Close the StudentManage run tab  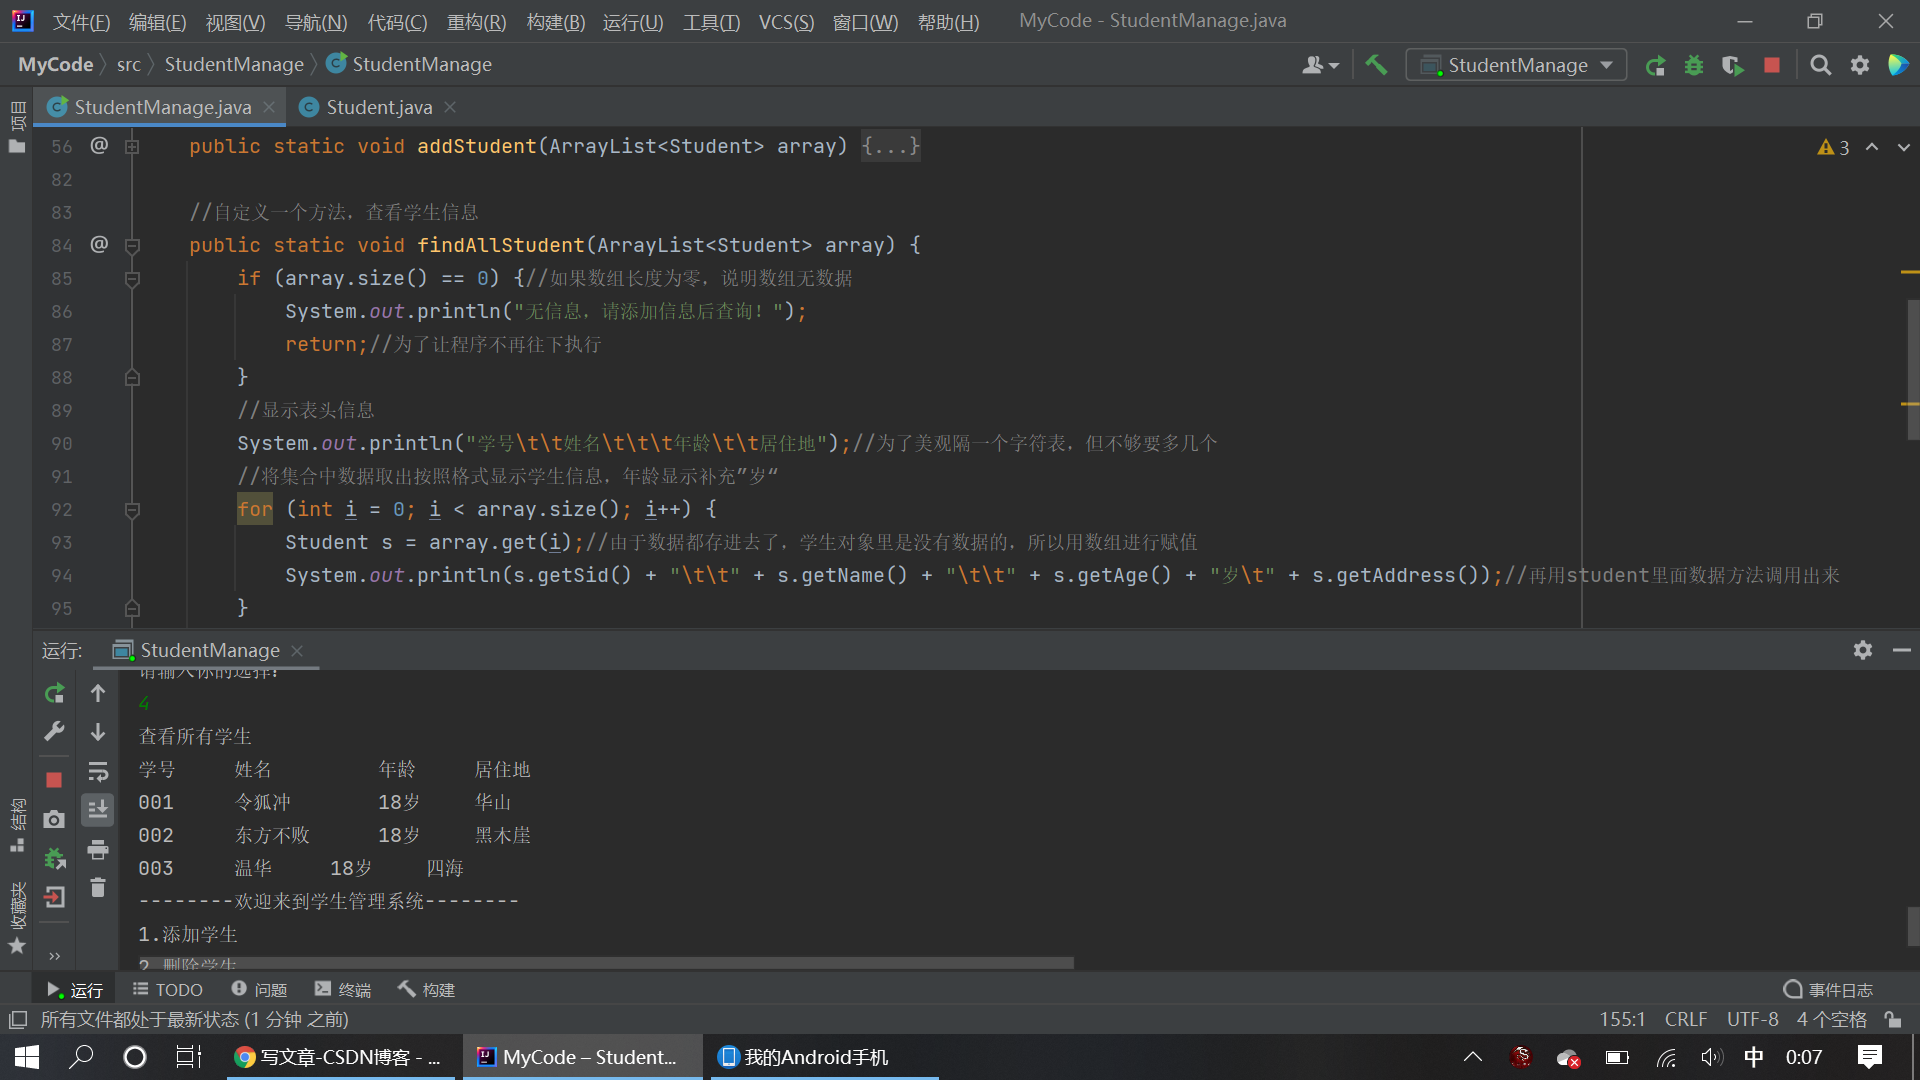pyautogui.click(x=297, y=650)
